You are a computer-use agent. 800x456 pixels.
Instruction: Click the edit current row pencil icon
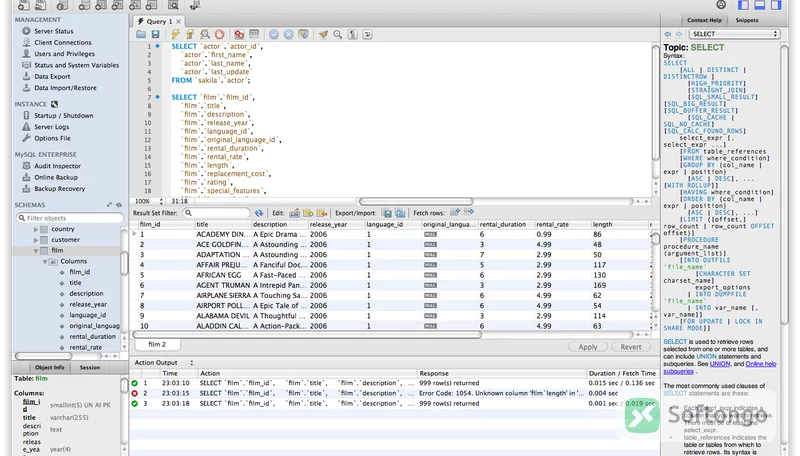coord(294,213)
